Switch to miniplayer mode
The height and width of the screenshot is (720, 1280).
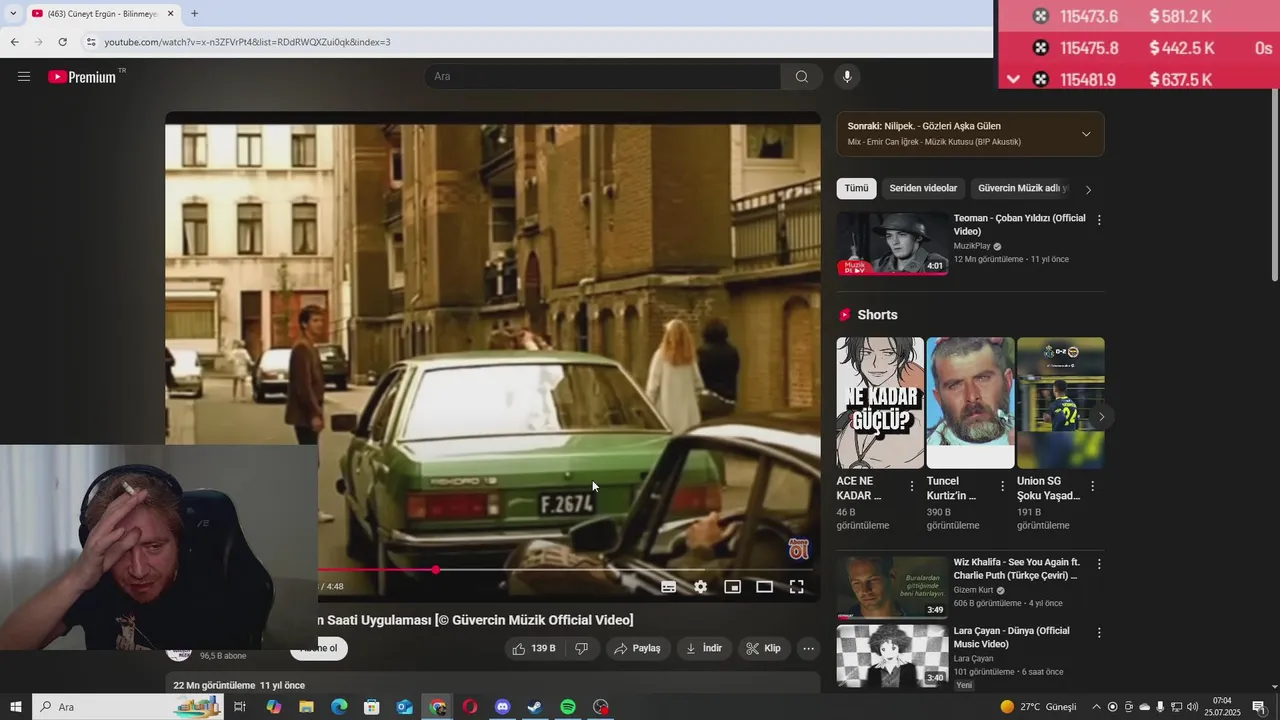tap(733, 587)
